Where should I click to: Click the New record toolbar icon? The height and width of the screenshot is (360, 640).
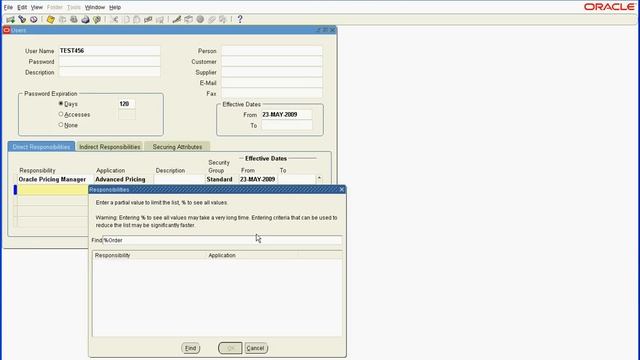(10, 19)
